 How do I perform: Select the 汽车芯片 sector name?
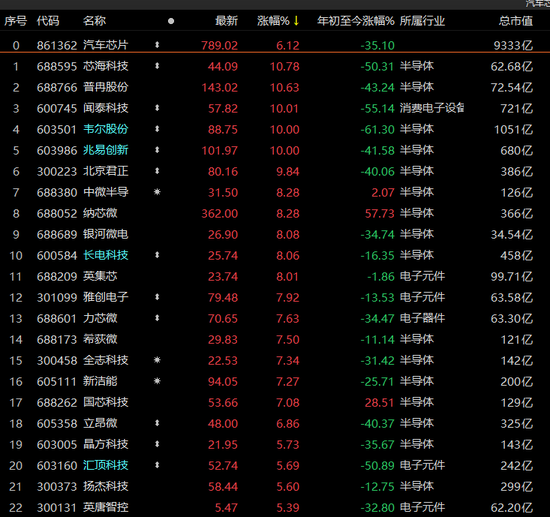tap(106, 45)
